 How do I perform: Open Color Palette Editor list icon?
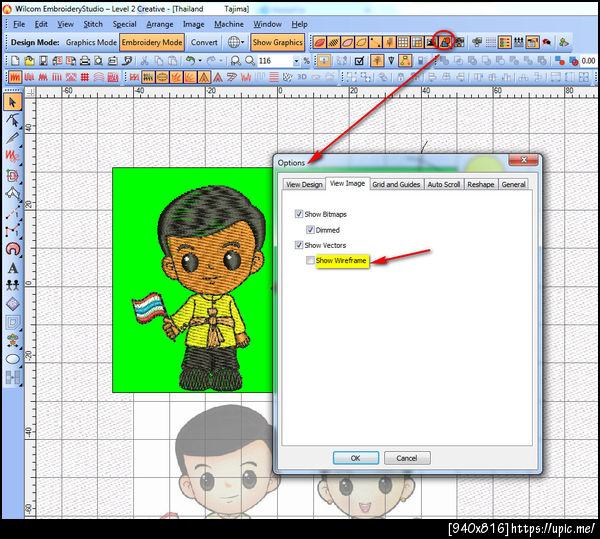(x=505, y=42)
